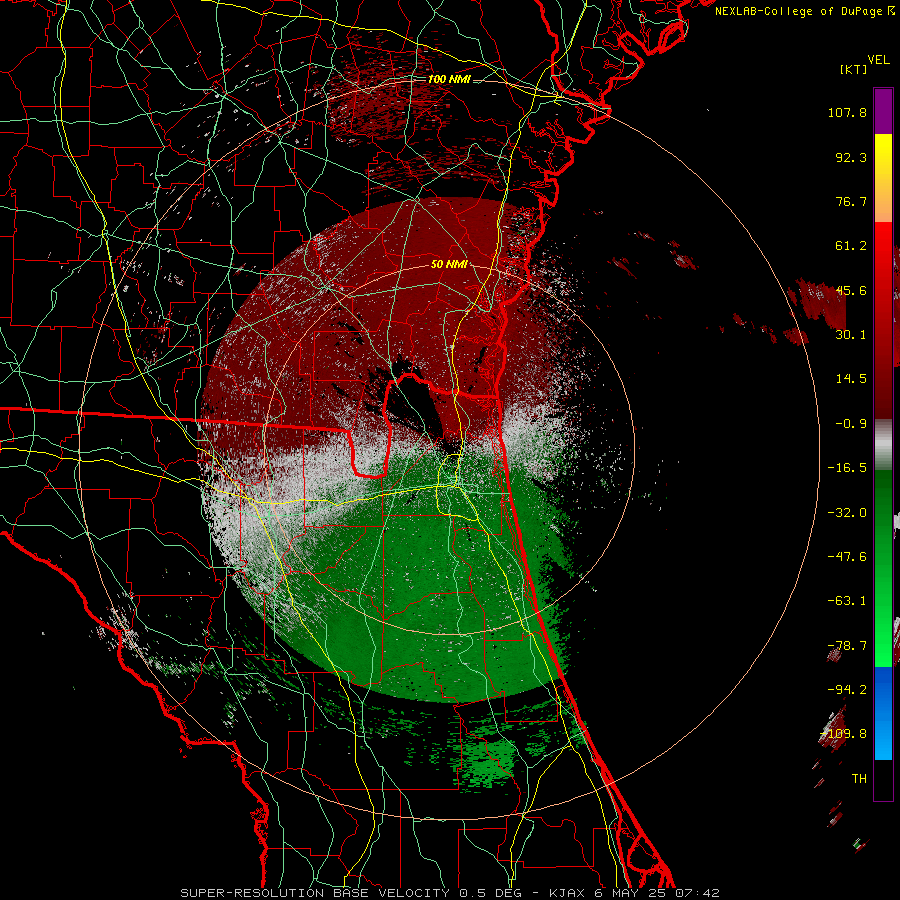Click the -94.2 velocity scale value
This screenshot has height=900, width=900.
pyautogui.click(x=847, y=690)
